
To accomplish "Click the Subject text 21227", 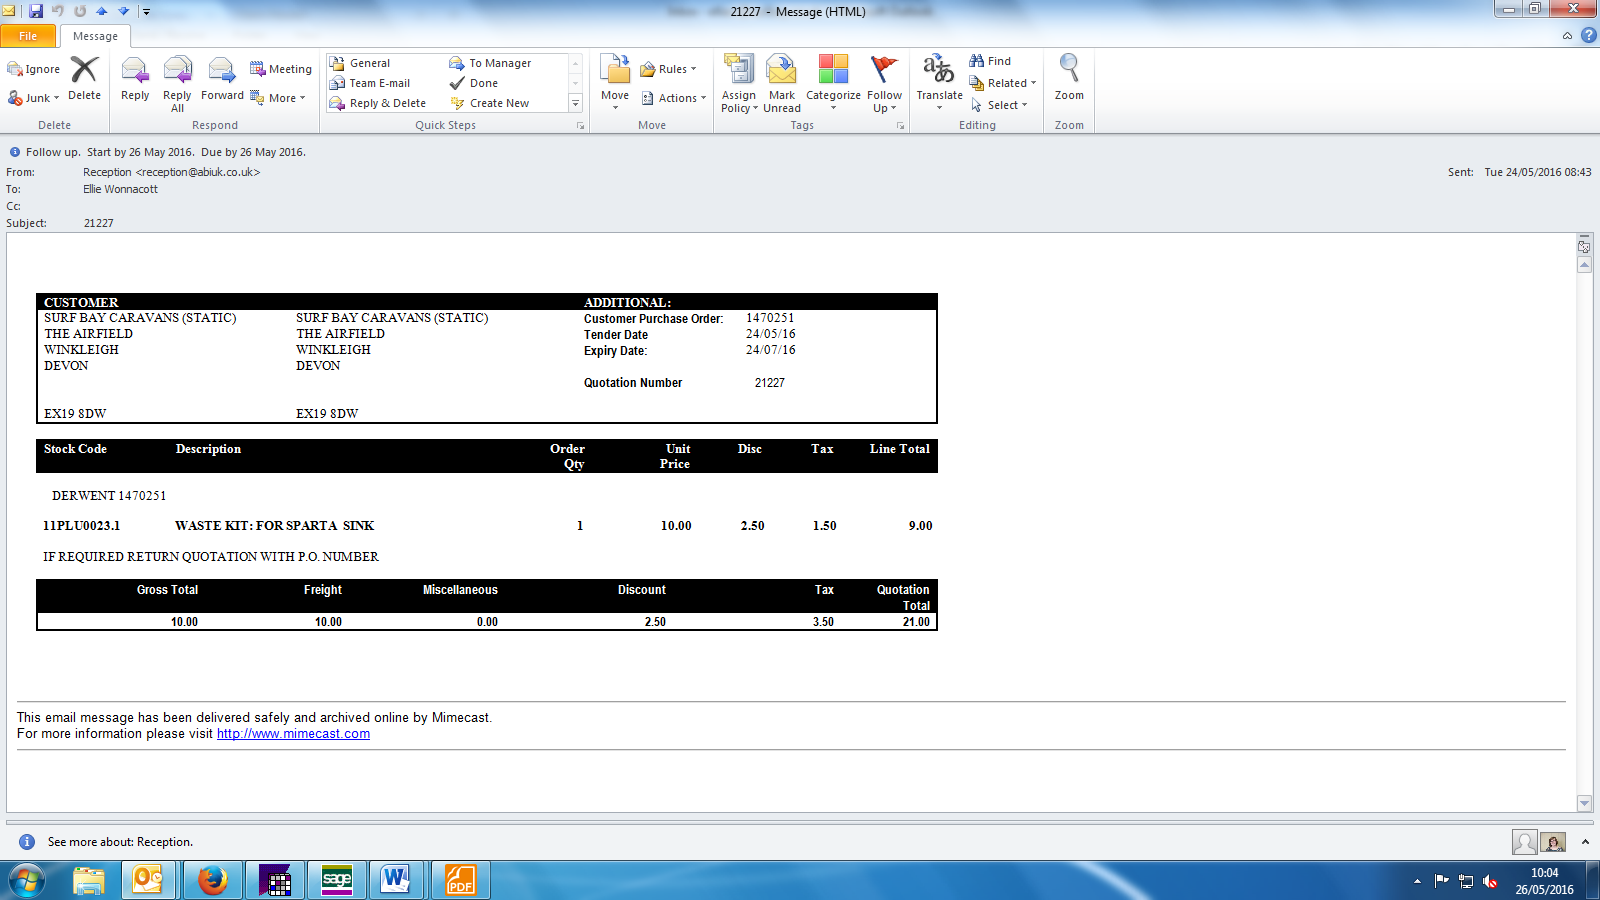I will click(x=99, y=223).
